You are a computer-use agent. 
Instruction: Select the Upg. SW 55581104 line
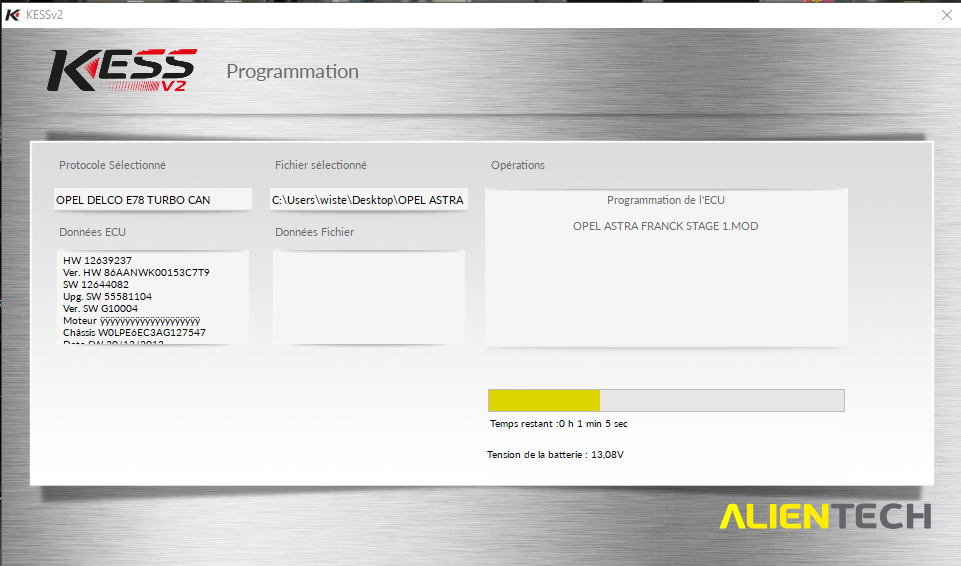click(107, 296)
